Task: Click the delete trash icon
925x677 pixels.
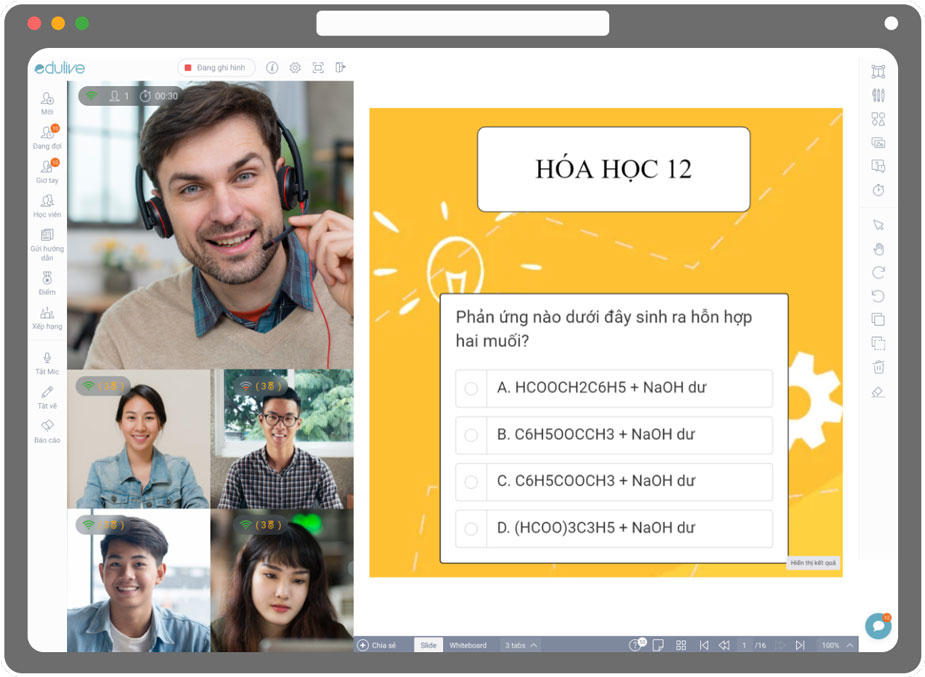Action: tap(878, 368)
